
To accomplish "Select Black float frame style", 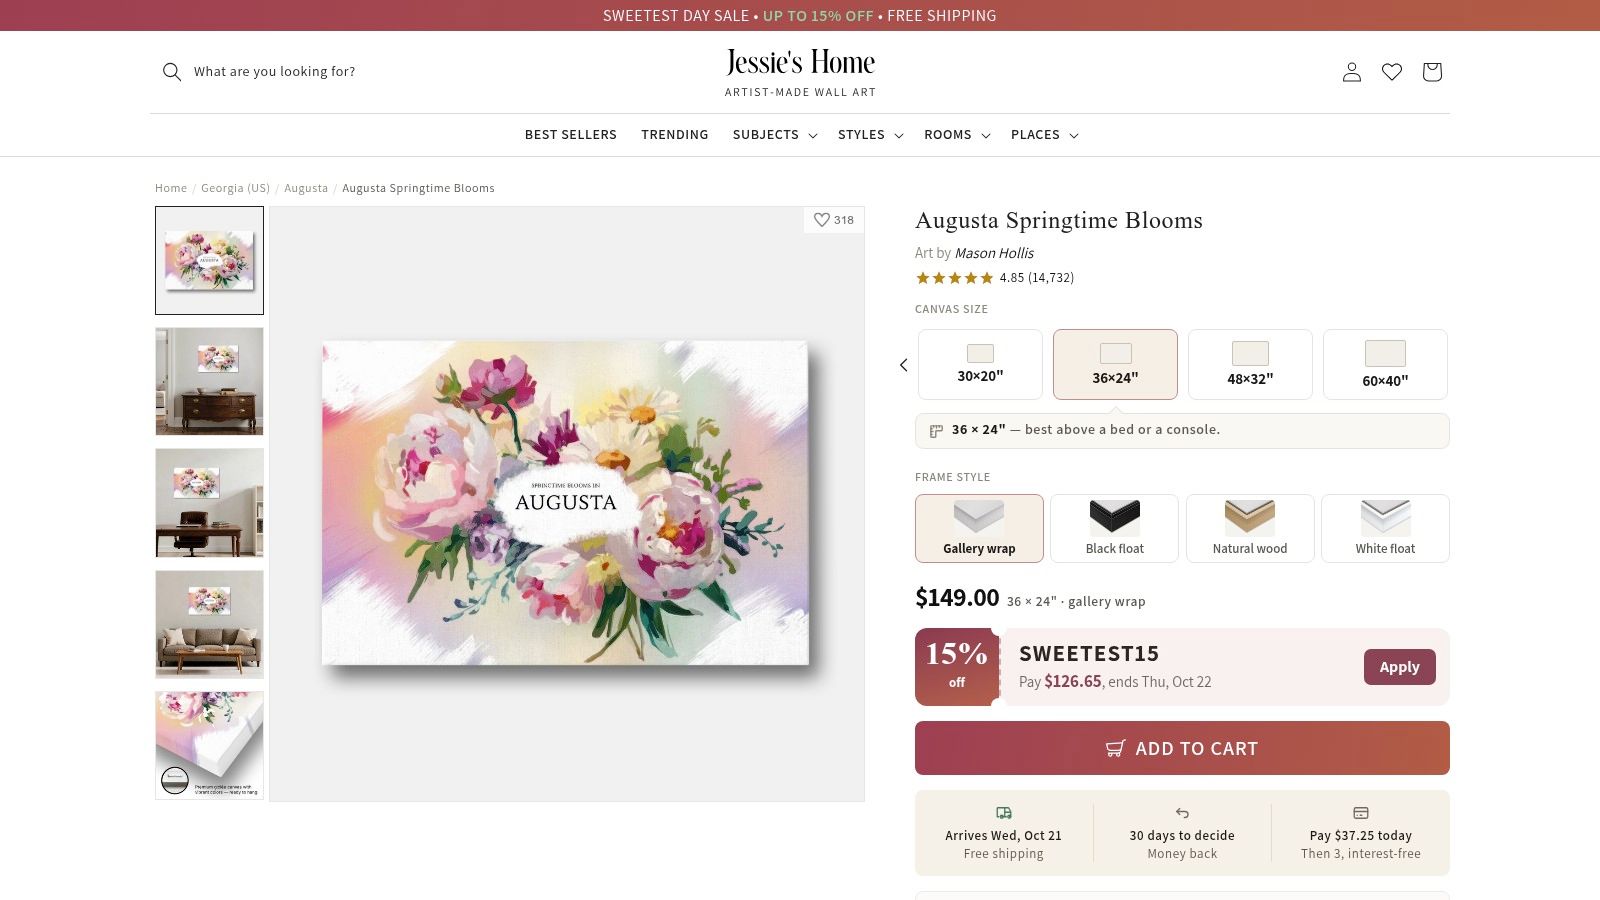I will [1115, 529].
